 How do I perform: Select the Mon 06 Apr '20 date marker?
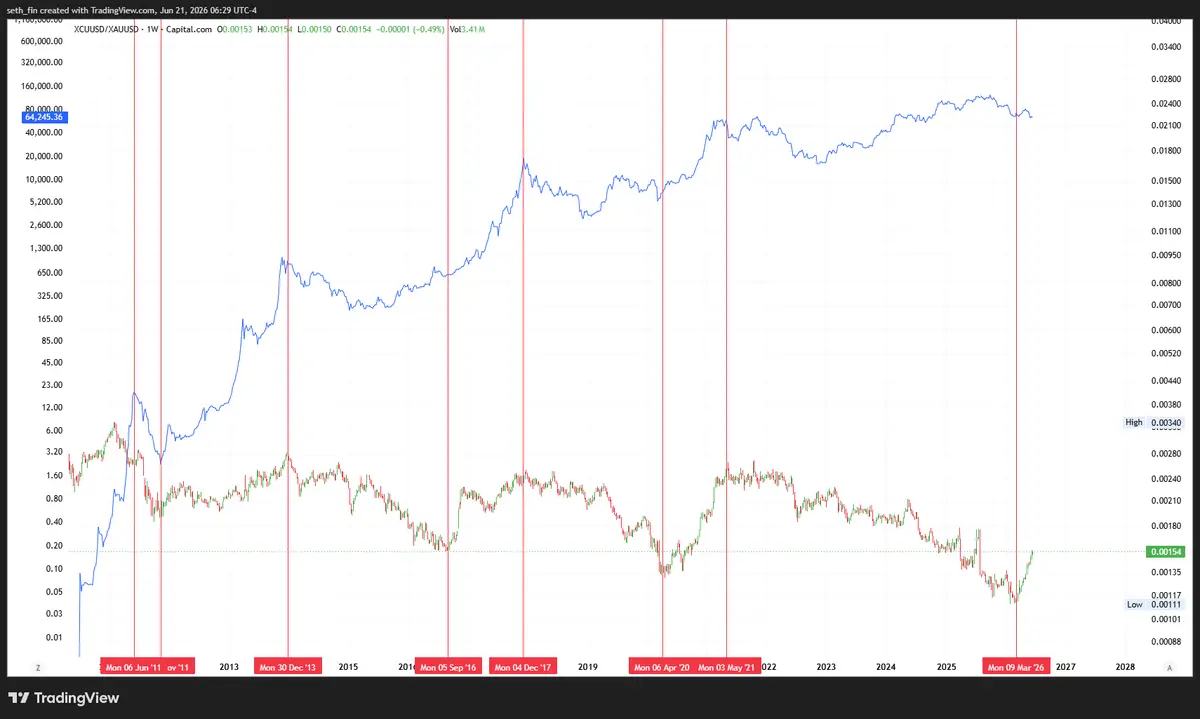[x=662, y=666]
